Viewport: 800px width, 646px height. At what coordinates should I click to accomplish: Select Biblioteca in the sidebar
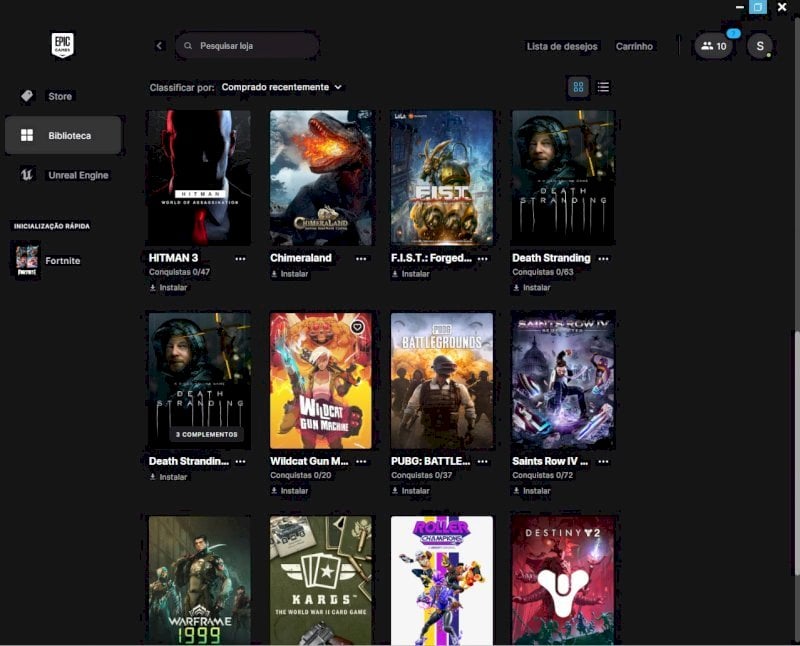coord(63,135)
